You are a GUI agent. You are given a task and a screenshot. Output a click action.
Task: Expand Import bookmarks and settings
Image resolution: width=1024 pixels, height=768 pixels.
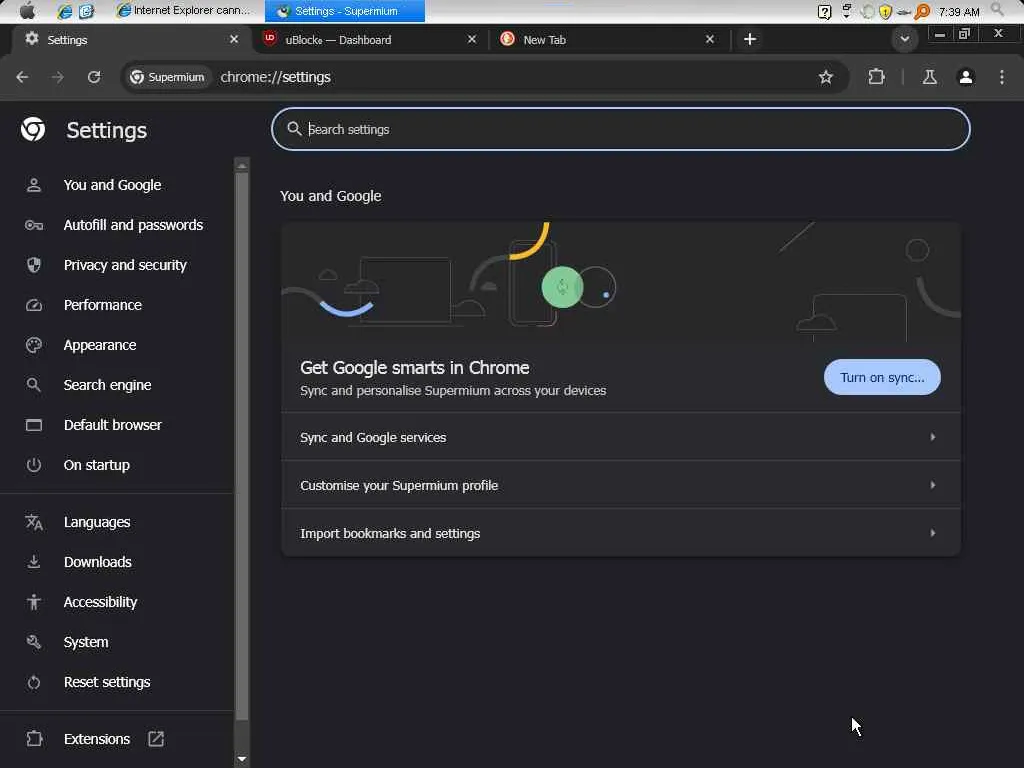click(x=620, y=533)
